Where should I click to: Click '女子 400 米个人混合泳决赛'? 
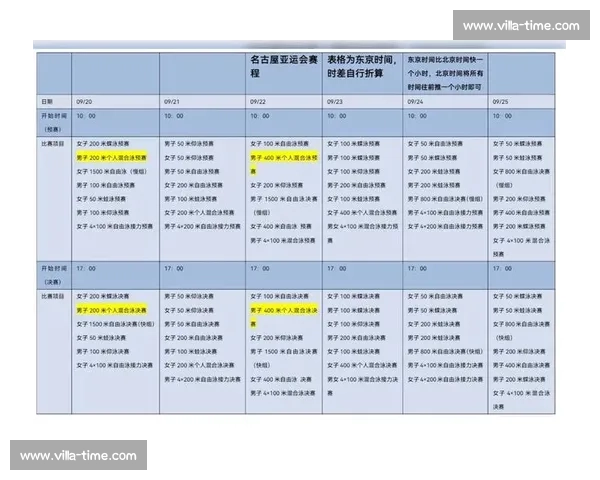[362, 366]
